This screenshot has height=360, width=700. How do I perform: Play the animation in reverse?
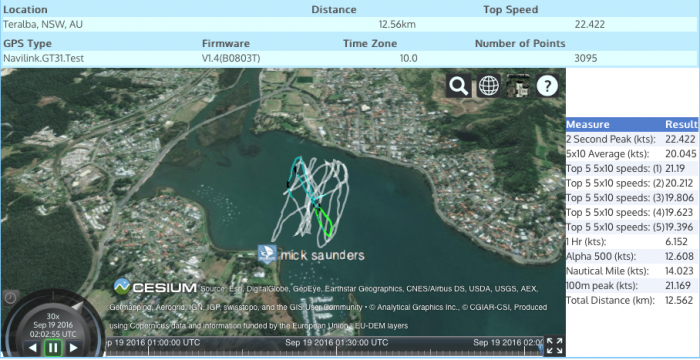pos(33,347)
